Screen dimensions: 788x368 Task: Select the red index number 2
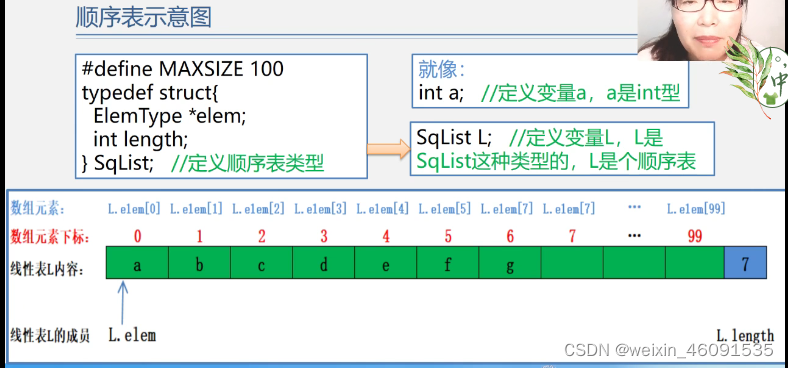coord(262,236)
